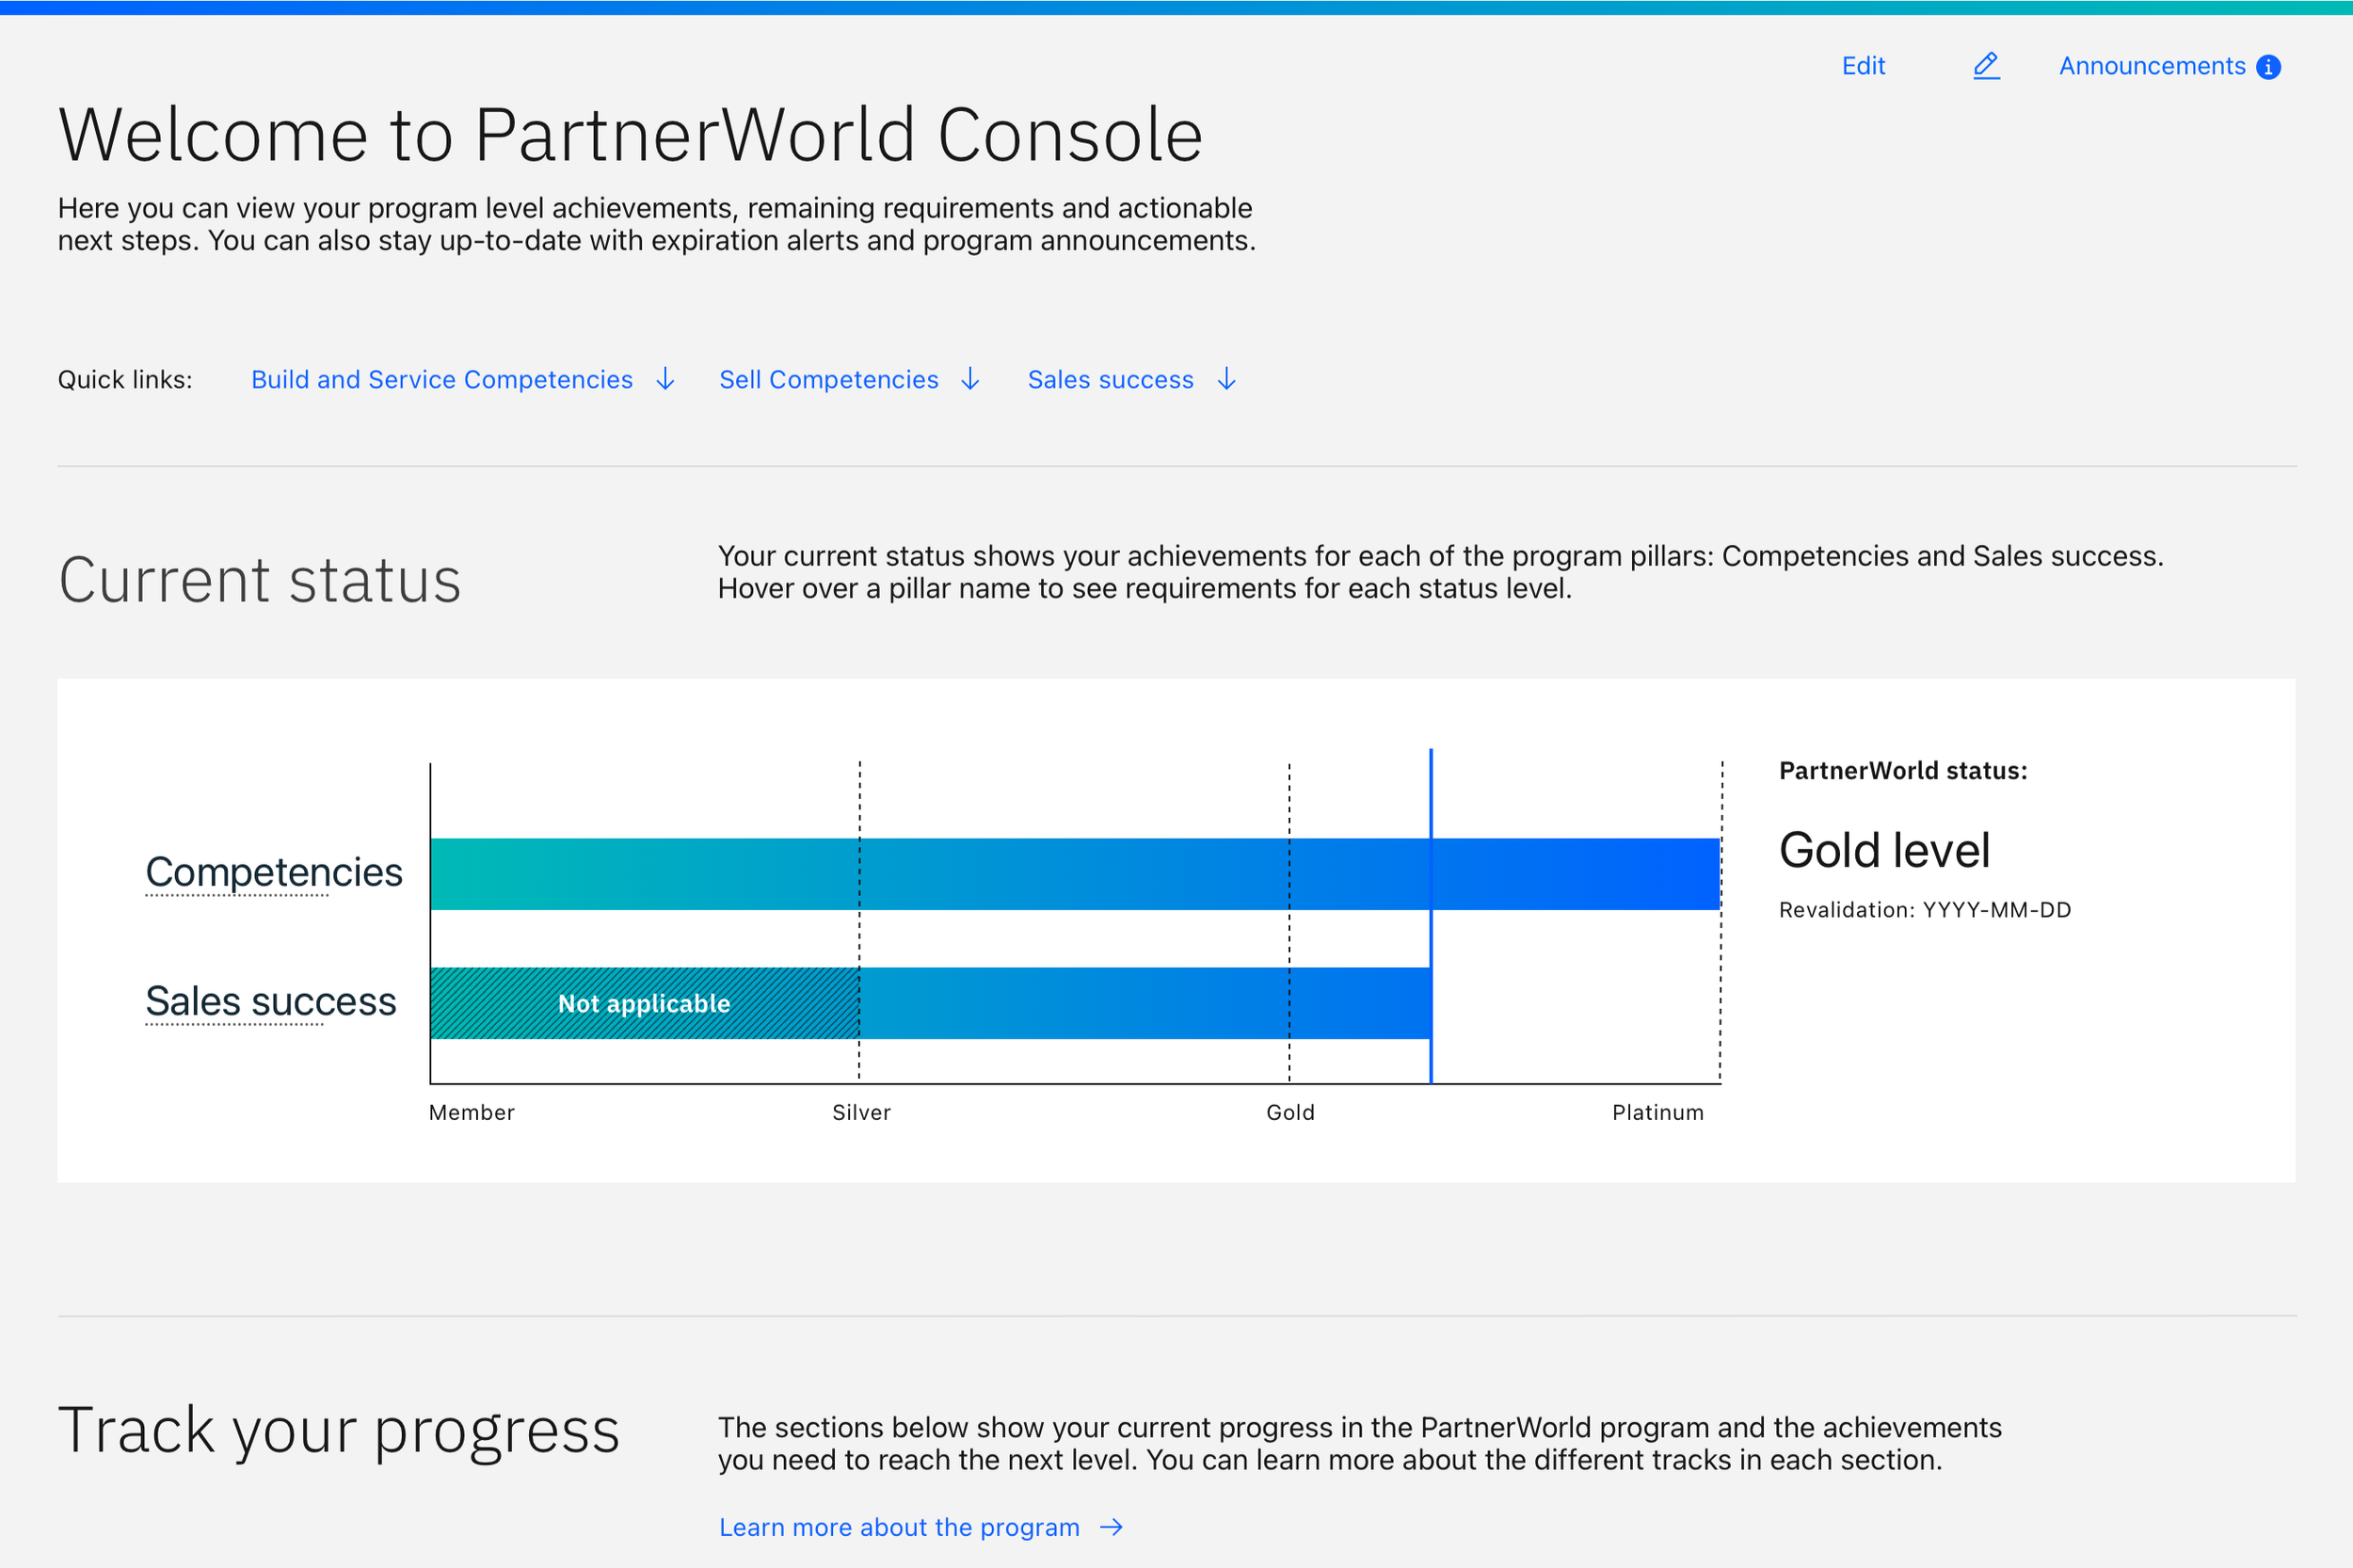The image size is (2353, 1568).
Task: Click down arrow beside Sell Competencies
Action: (x=970, y=380)
